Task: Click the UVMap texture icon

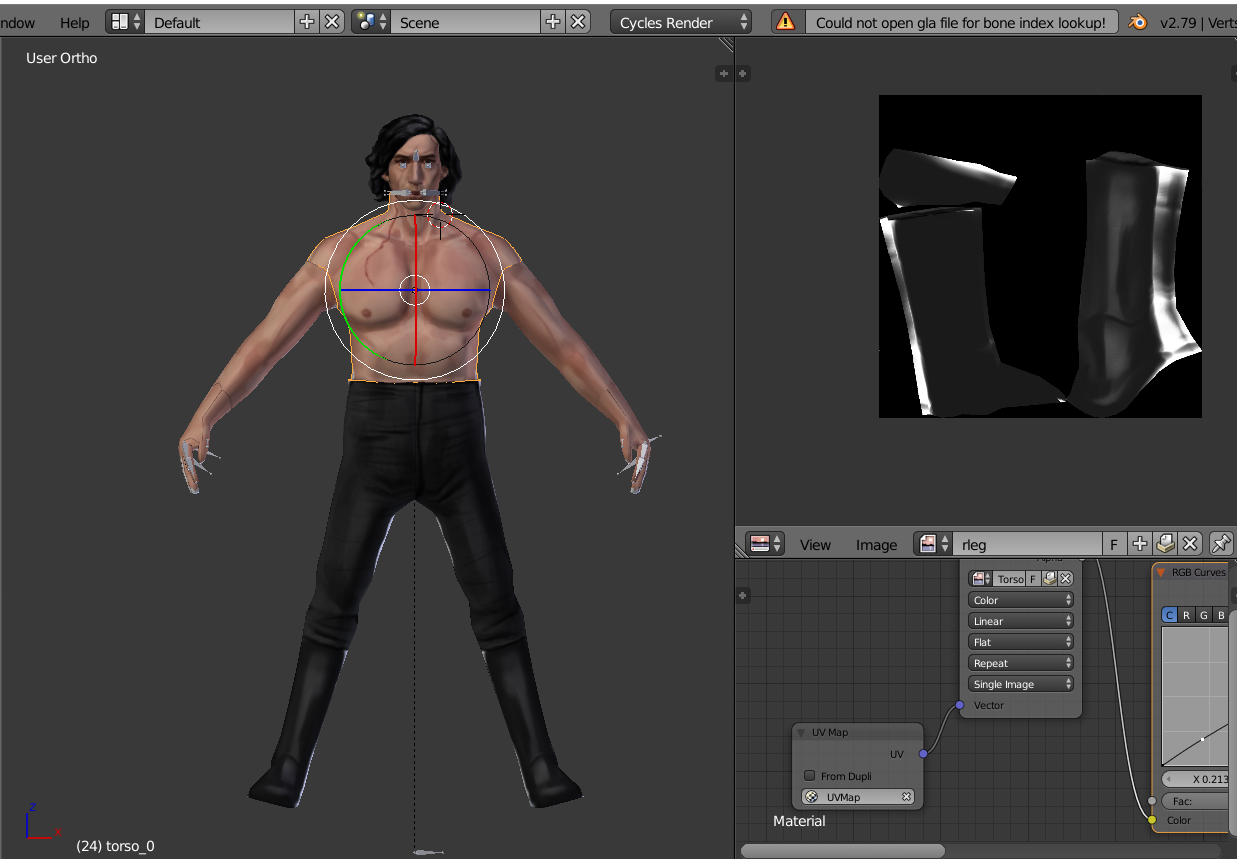Action: click(x=812, y=797)
